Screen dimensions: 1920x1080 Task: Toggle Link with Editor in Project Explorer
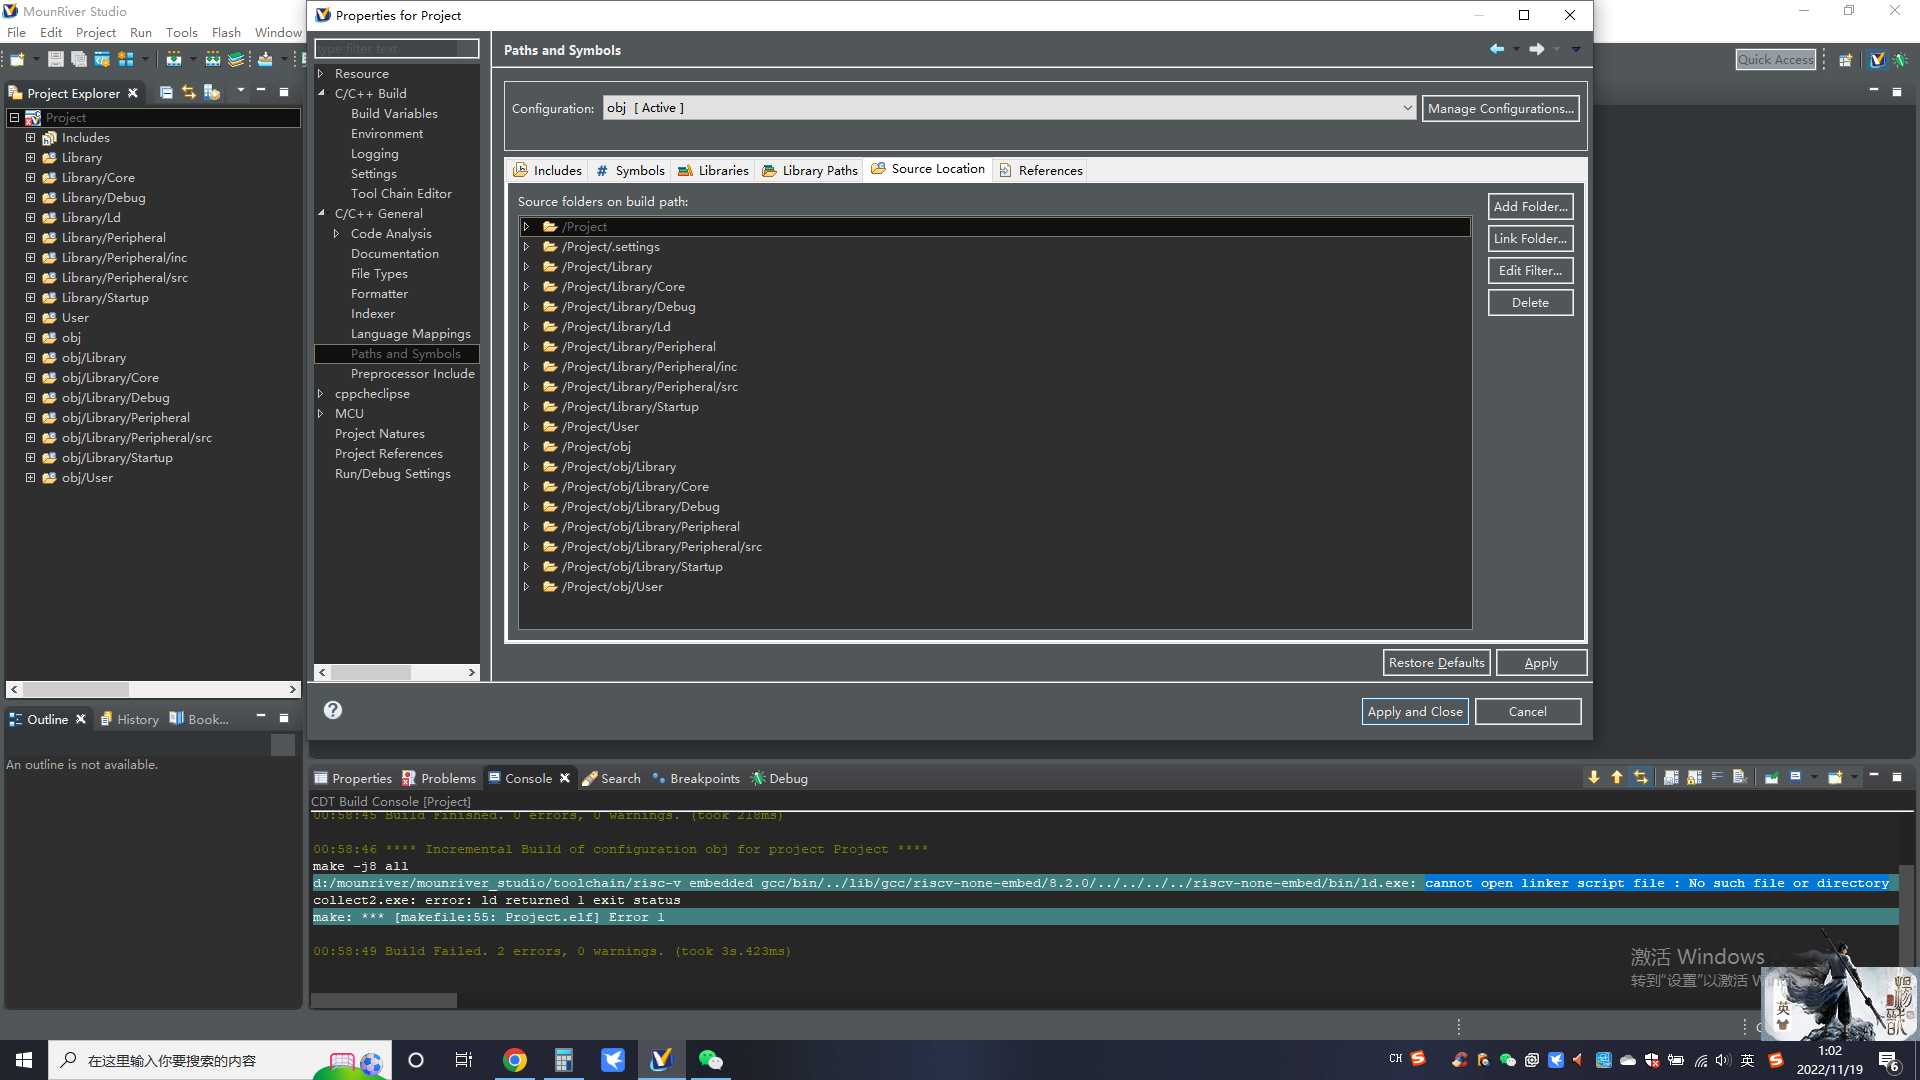(x=189, y=93)
